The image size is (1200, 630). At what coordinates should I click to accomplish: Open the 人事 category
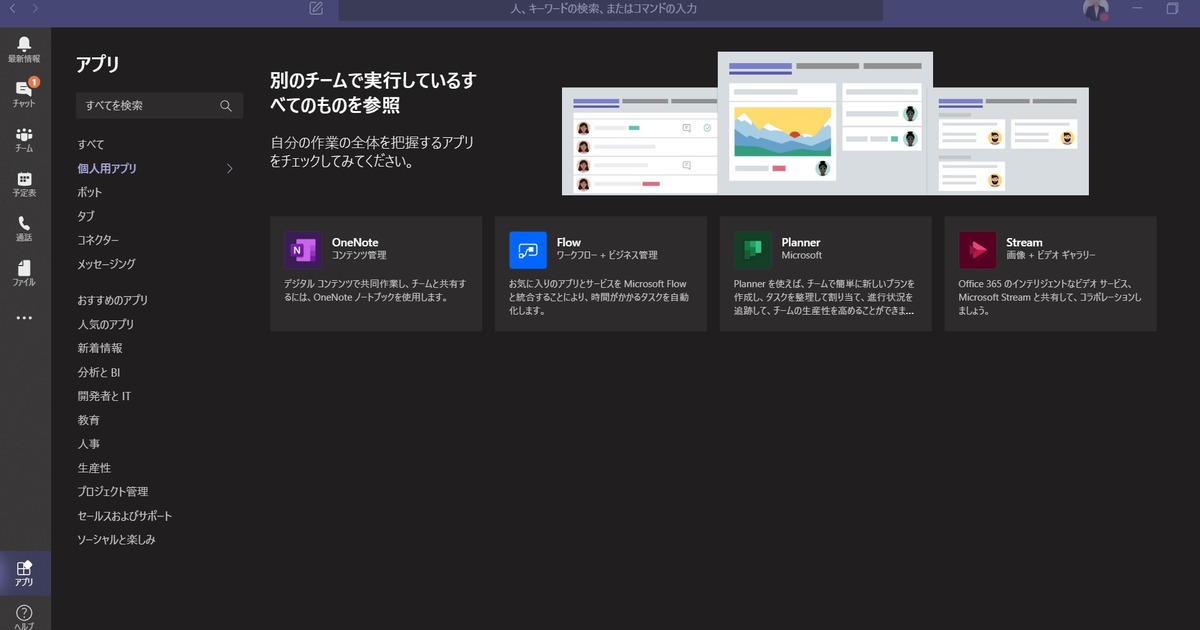pos(89,445)
